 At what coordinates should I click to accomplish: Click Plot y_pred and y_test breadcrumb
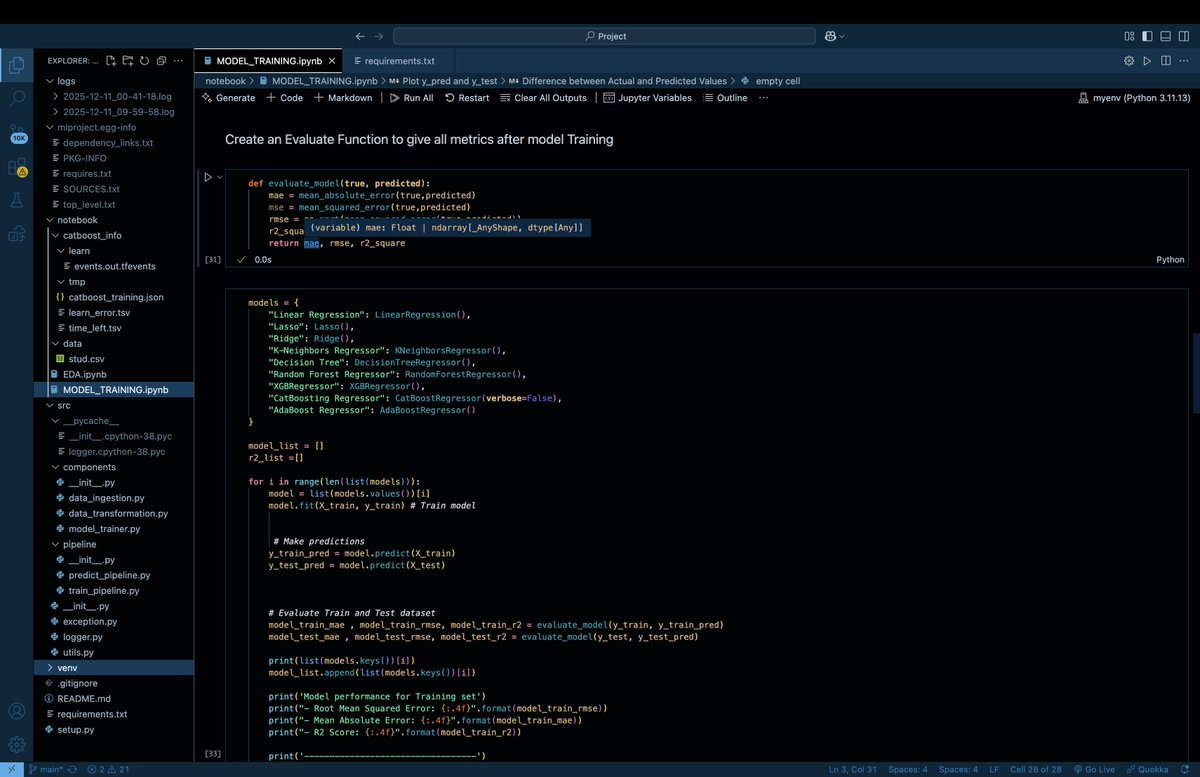pyautogui.click(x=443, y=80)
